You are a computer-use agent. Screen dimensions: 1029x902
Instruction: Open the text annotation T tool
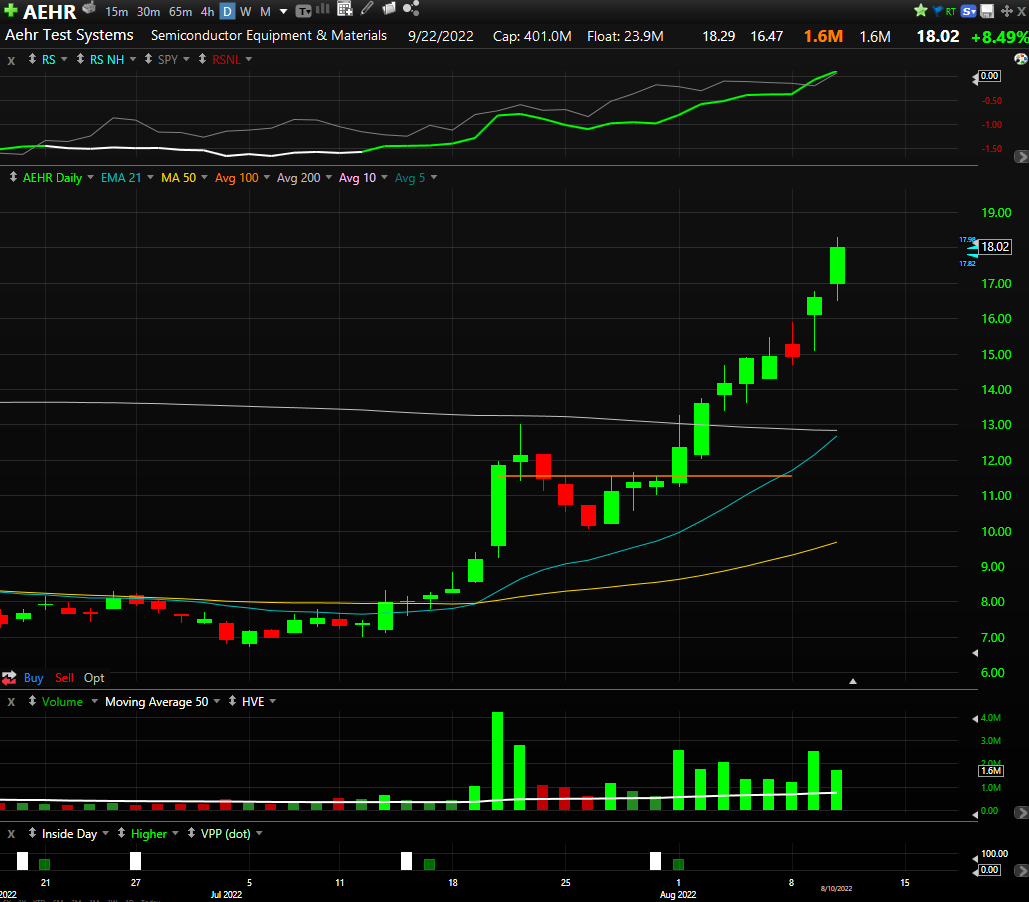[x=303, y=11]
